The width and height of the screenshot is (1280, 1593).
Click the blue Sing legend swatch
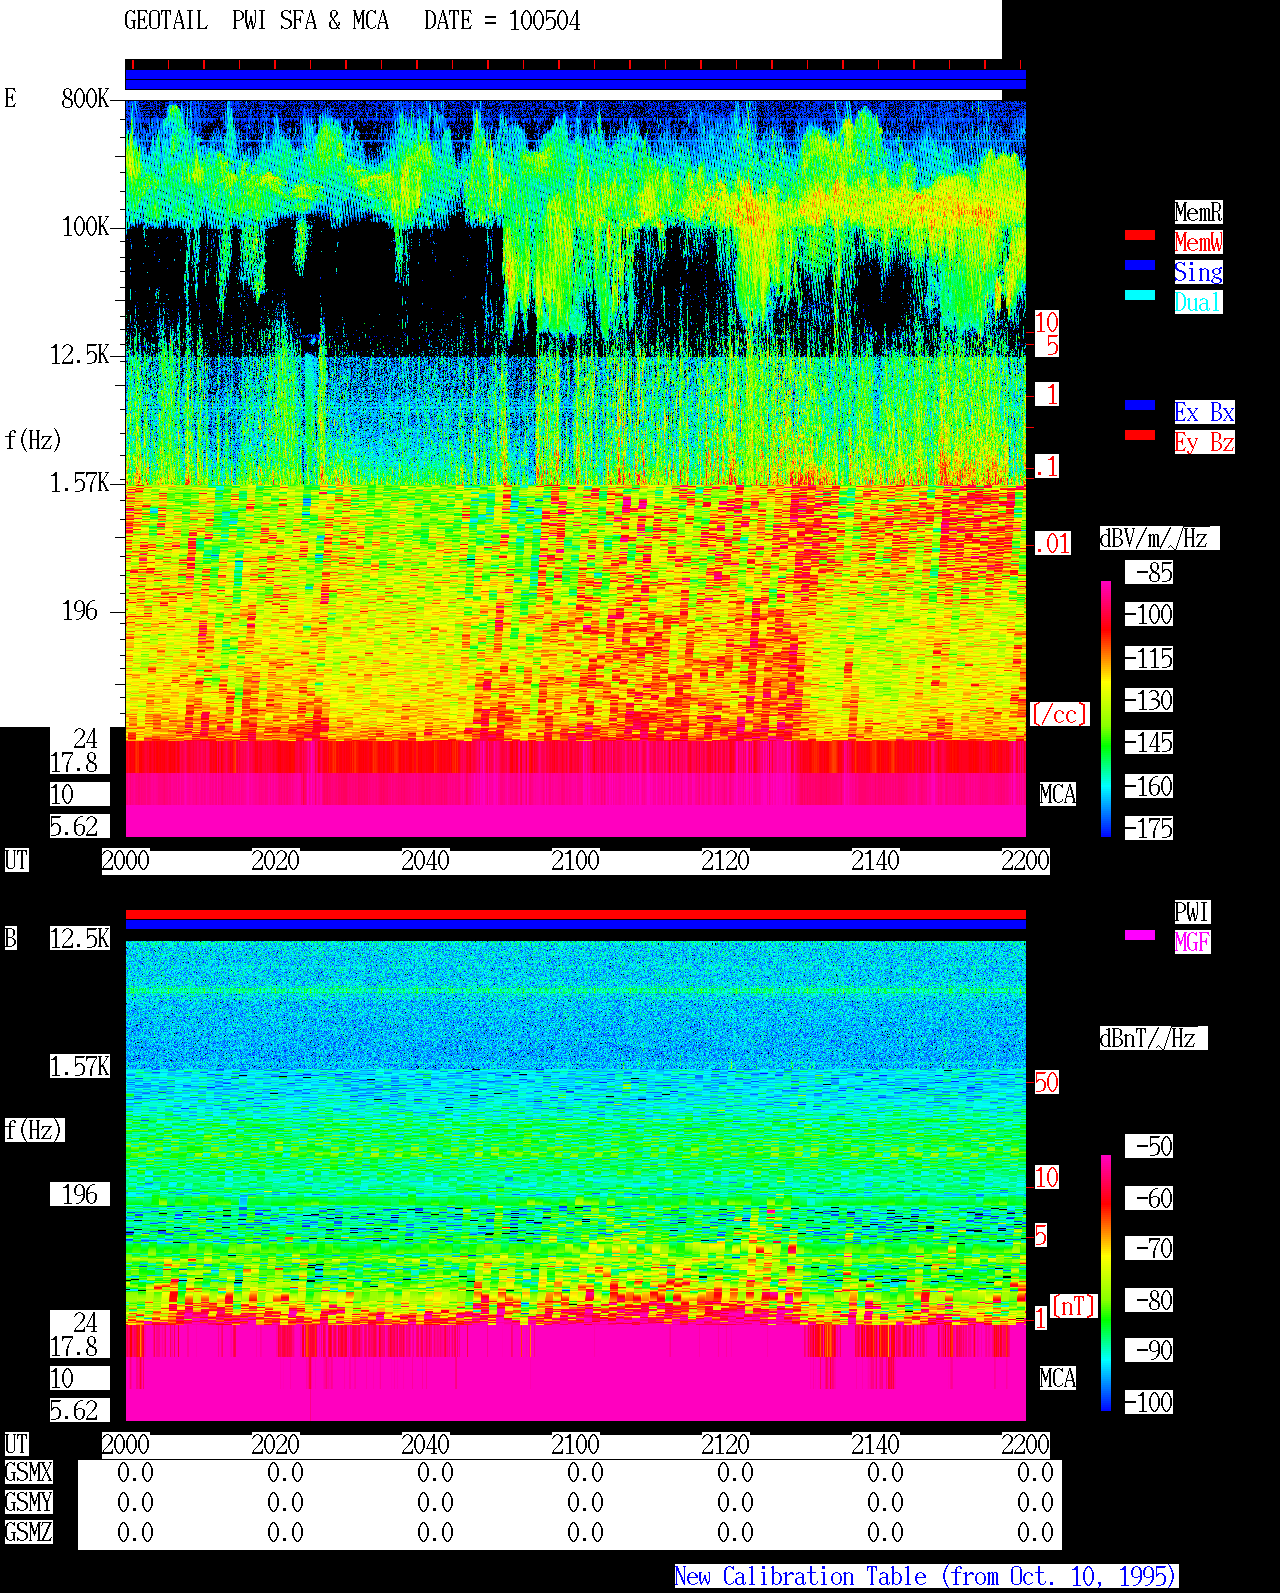tap(1140, 265)
